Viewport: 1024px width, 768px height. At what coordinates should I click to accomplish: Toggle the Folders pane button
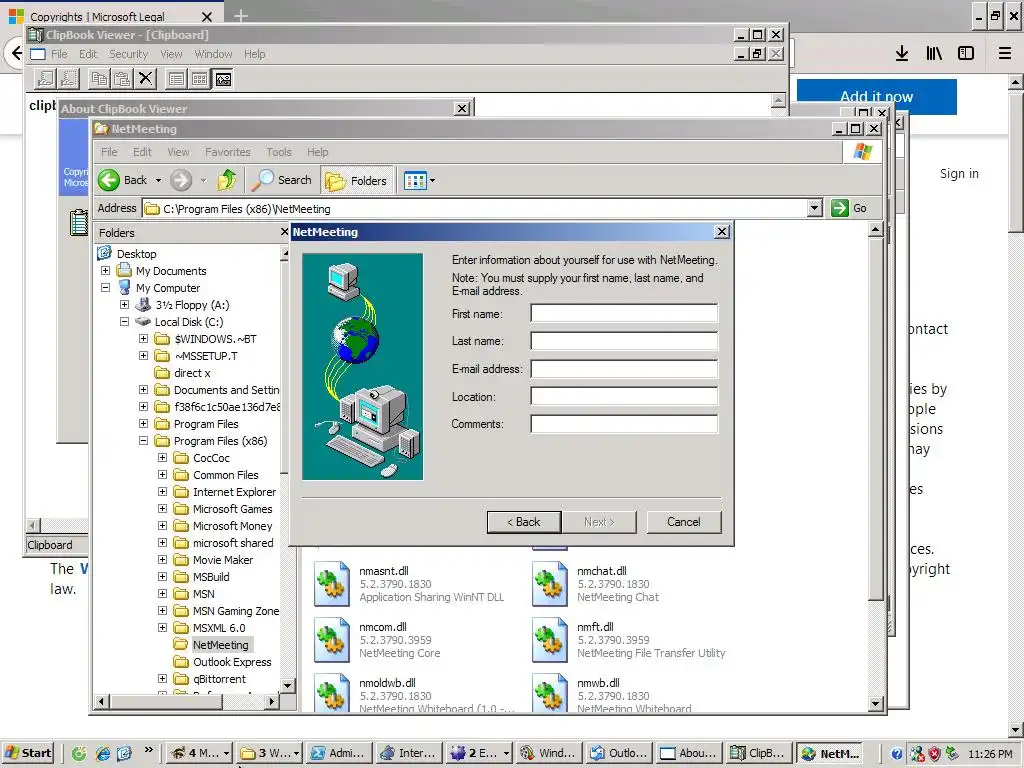[357, 181]
